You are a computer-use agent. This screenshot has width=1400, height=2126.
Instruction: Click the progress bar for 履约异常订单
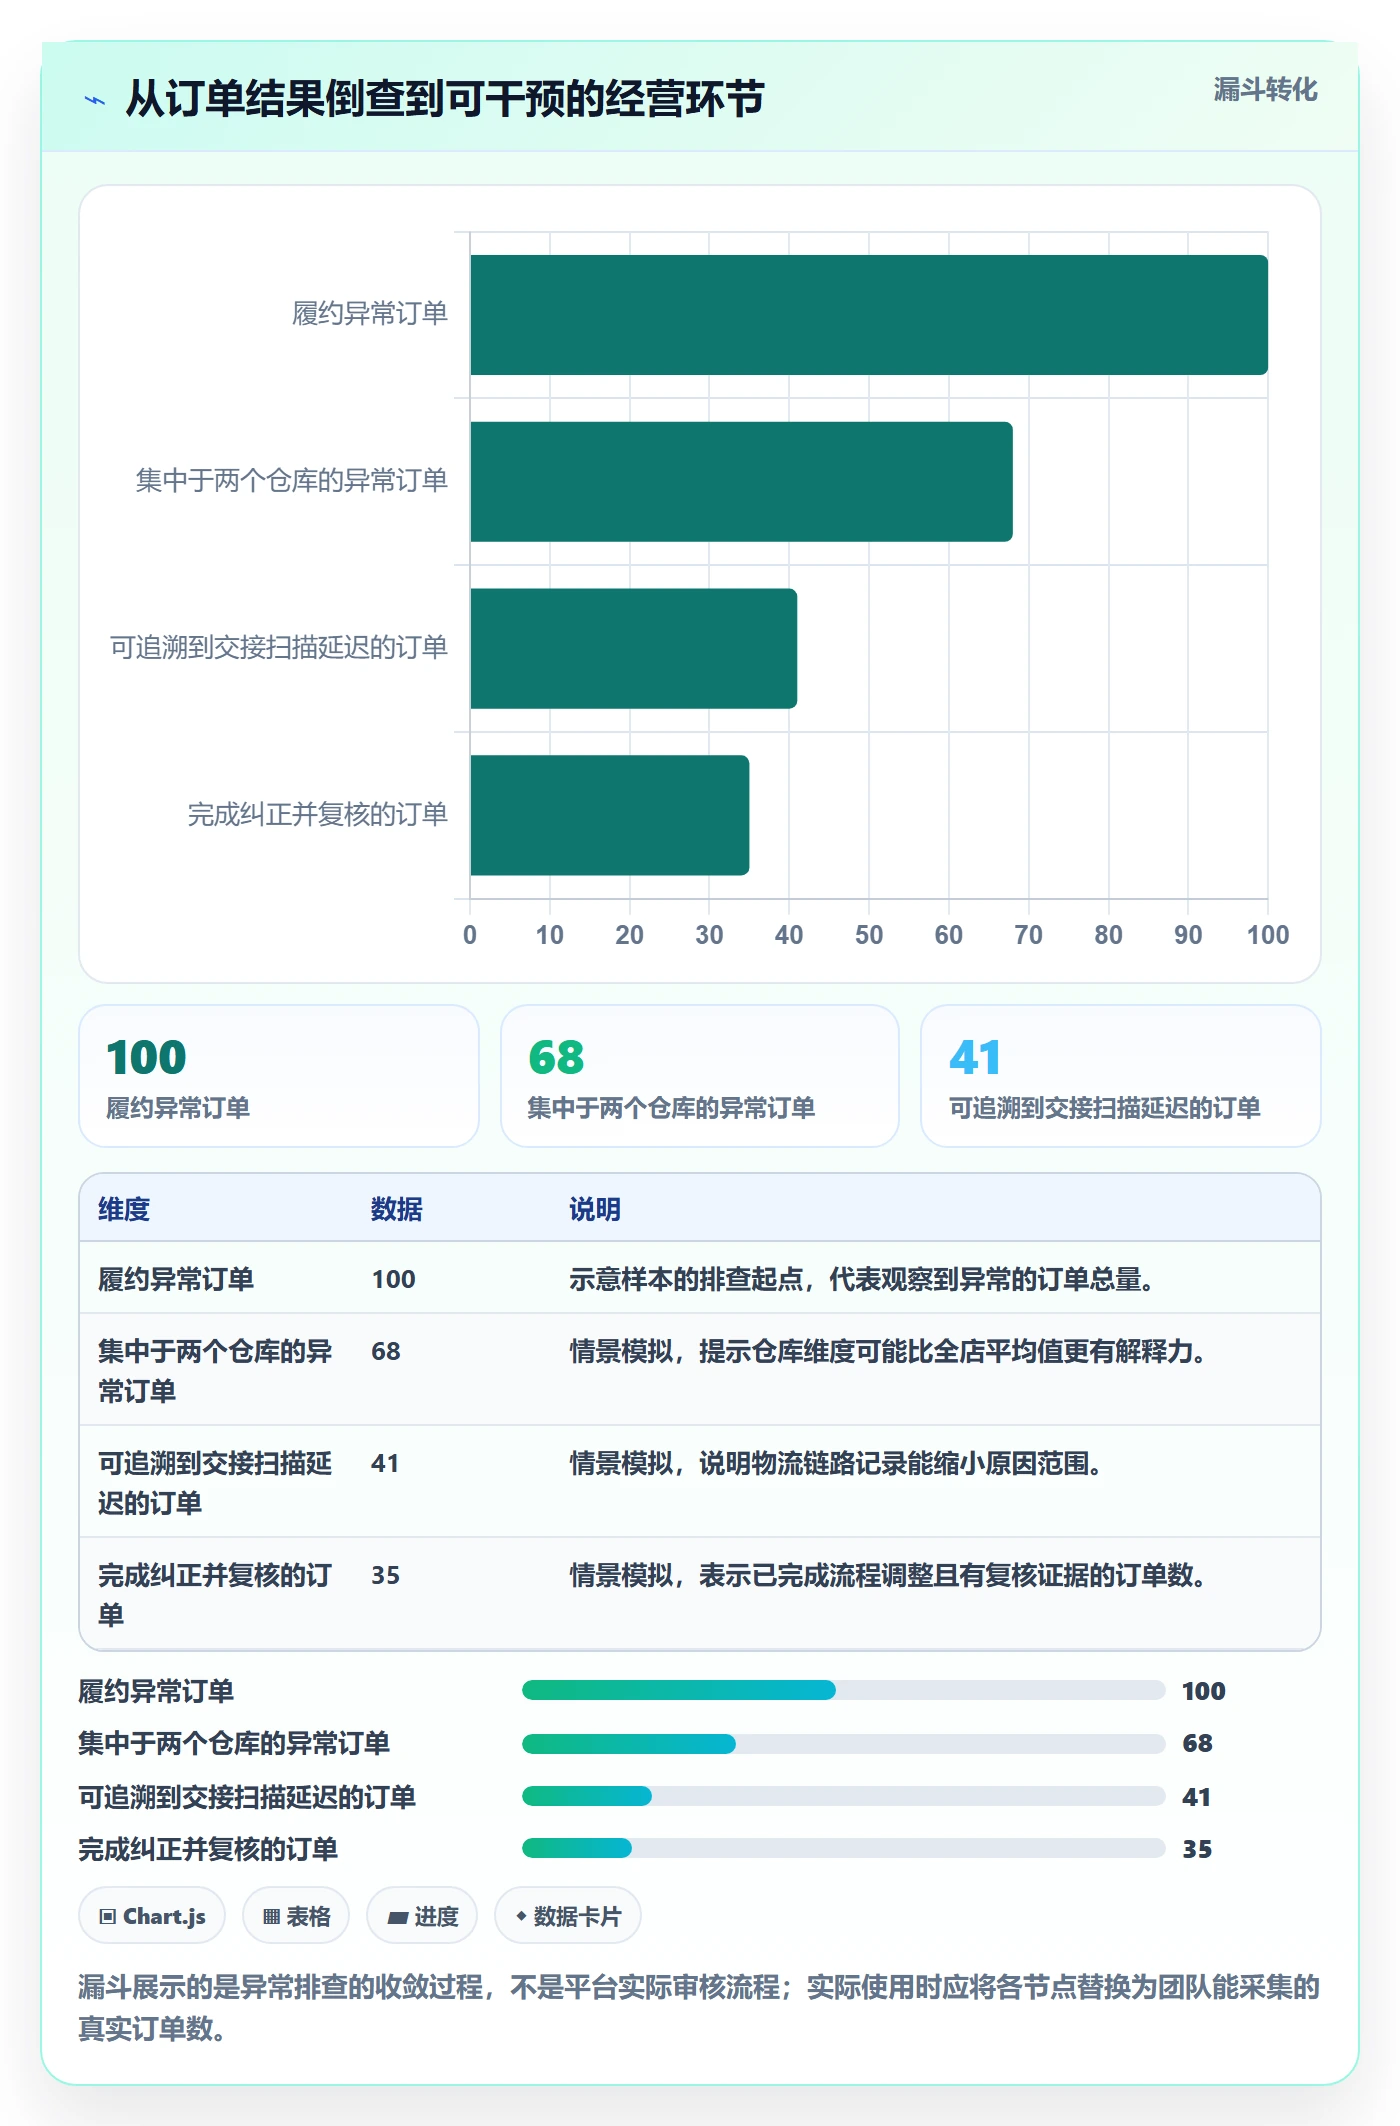(843, 1690)
